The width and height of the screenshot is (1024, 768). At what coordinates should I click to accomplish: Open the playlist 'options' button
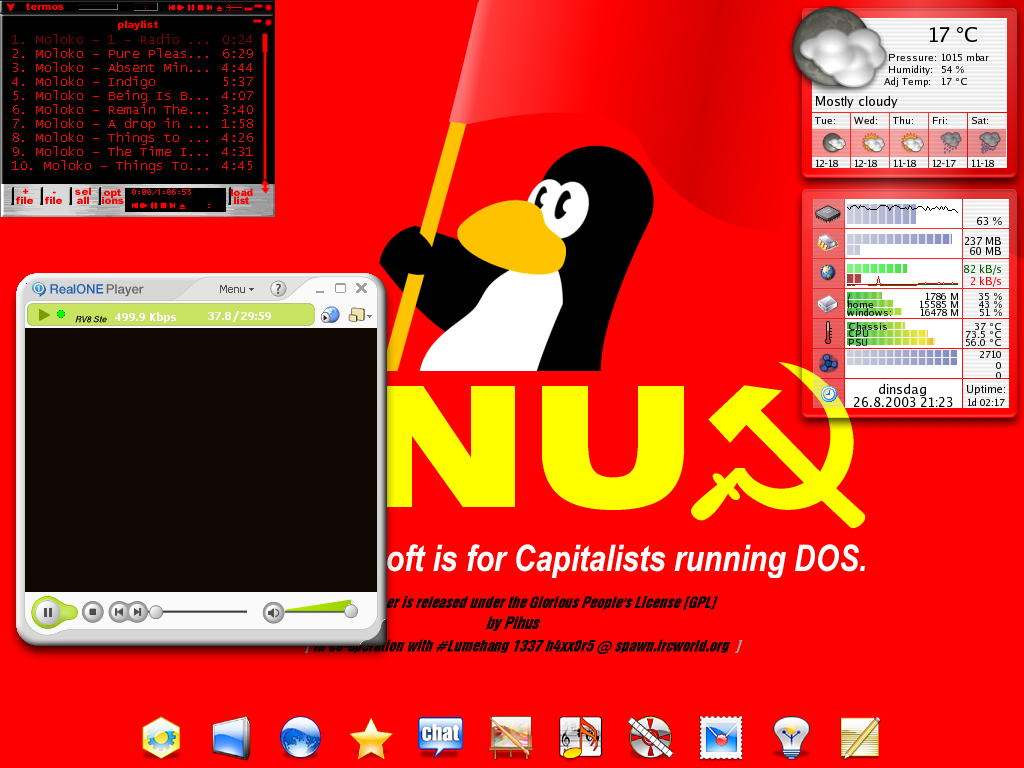click(x=112, y=197)
